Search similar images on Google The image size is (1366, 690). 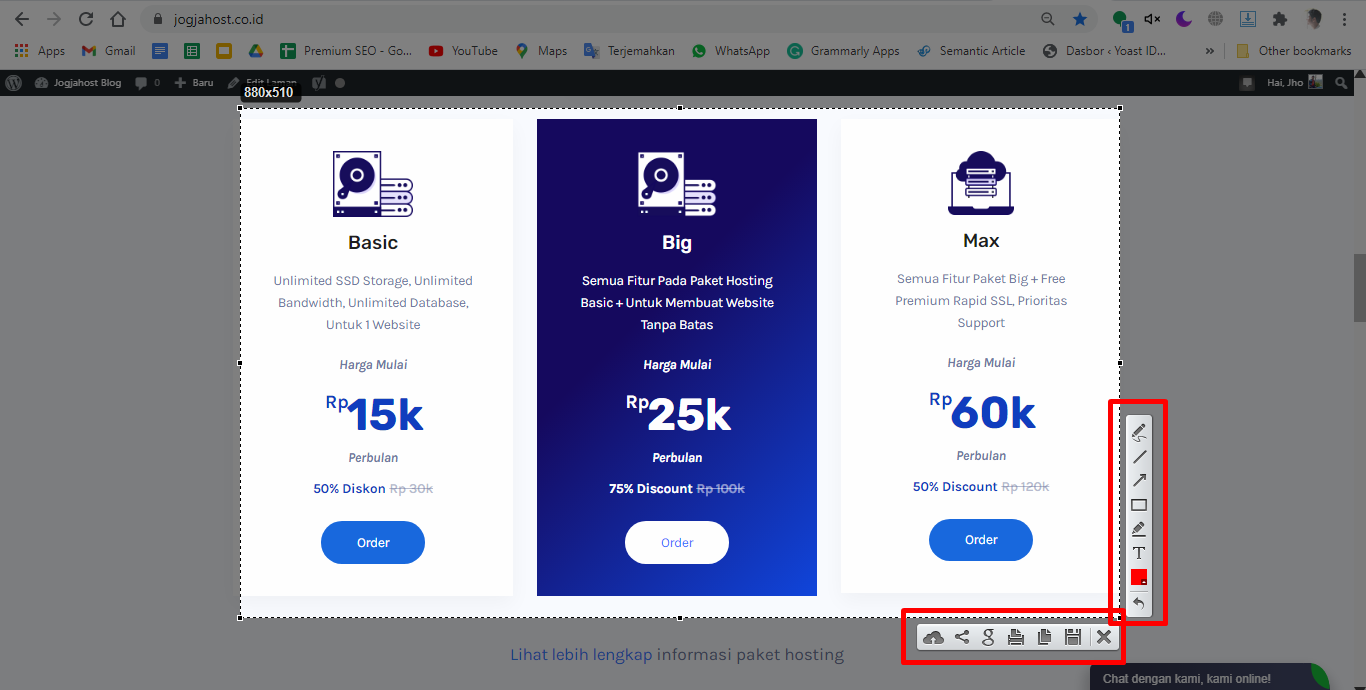988,637
